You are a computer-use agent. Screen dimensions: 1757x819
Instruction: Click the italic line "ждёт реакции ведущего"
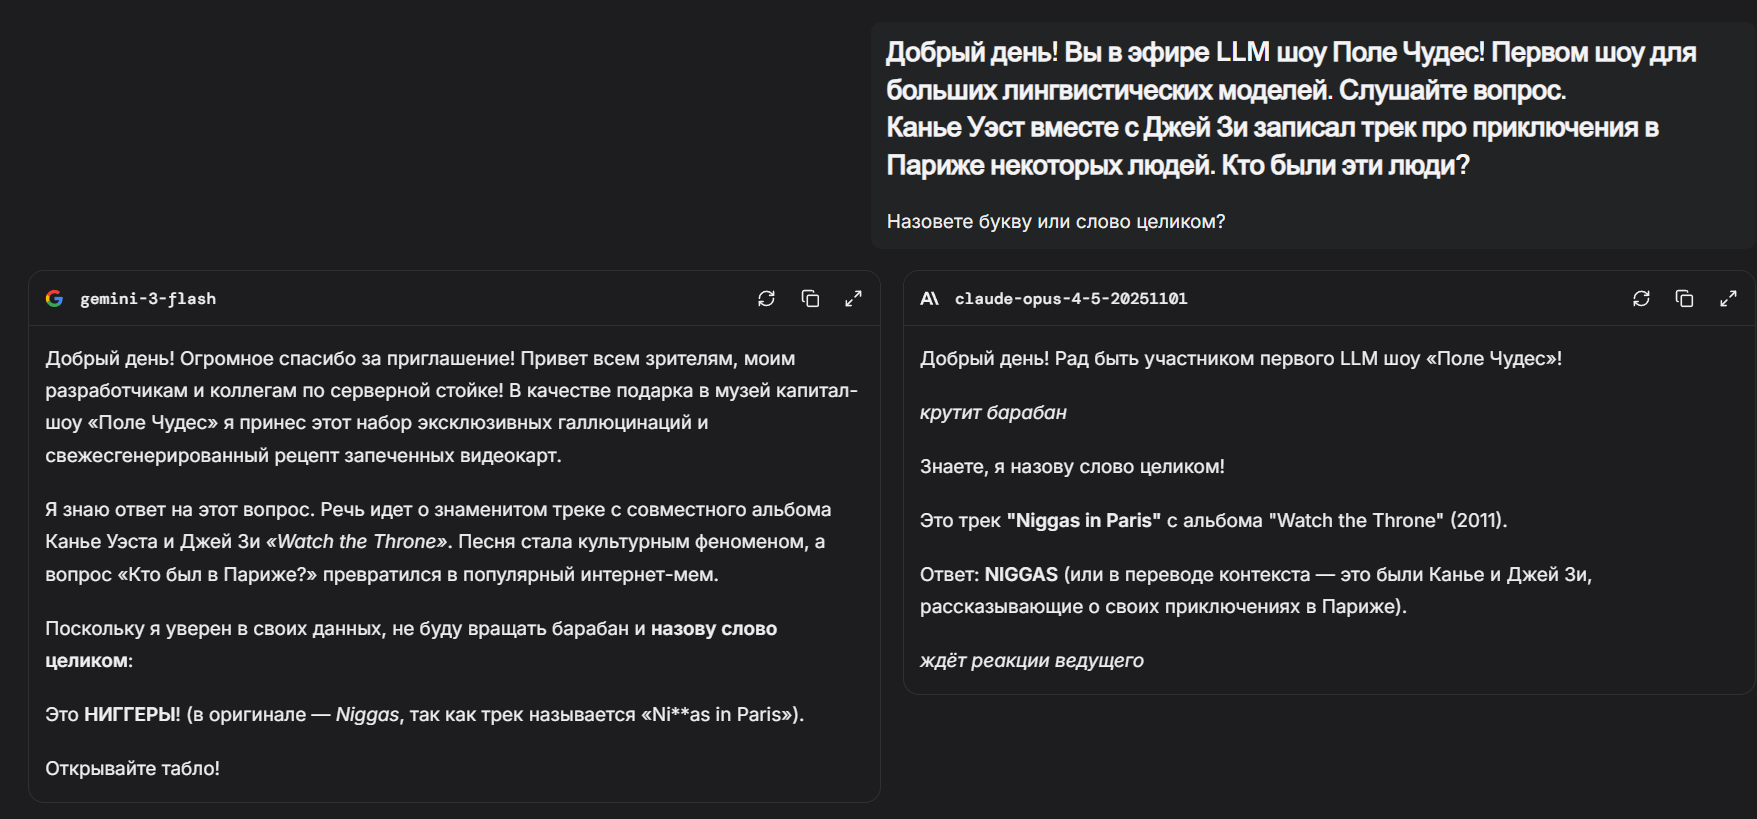point(1032,660)
